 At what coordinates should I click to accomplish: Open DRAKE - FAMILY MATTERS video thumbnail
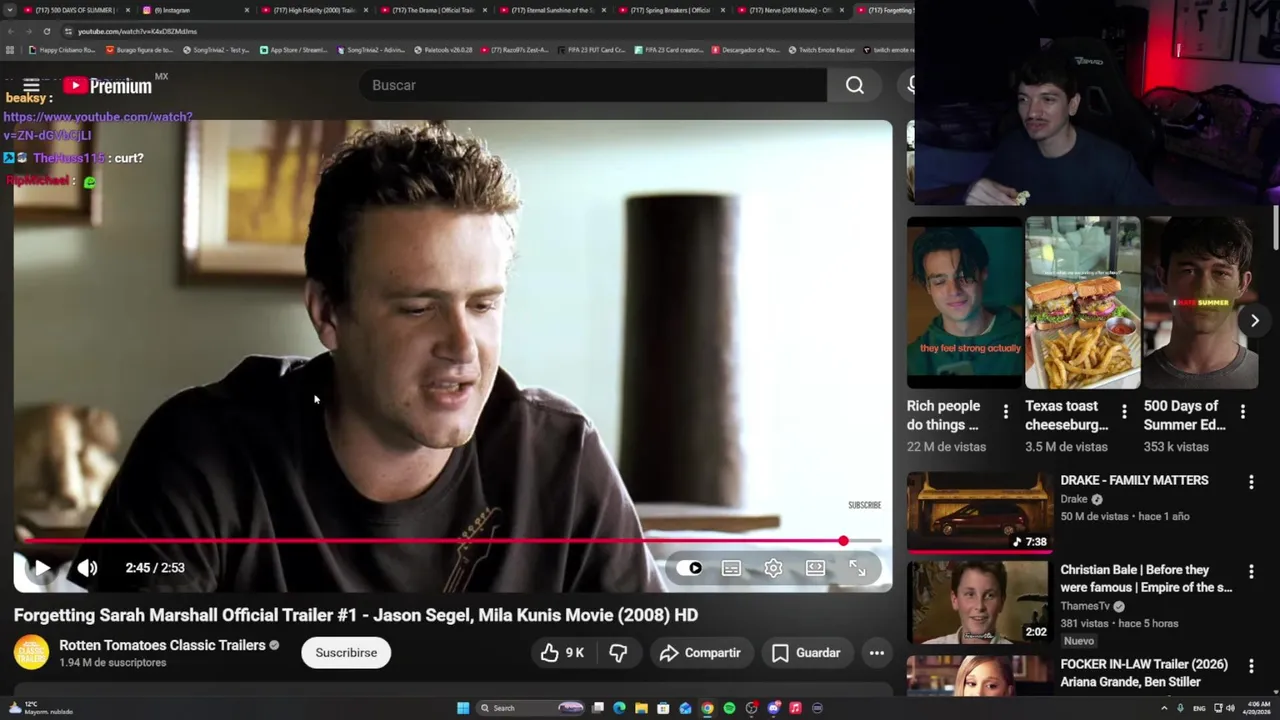pos(980,512)
